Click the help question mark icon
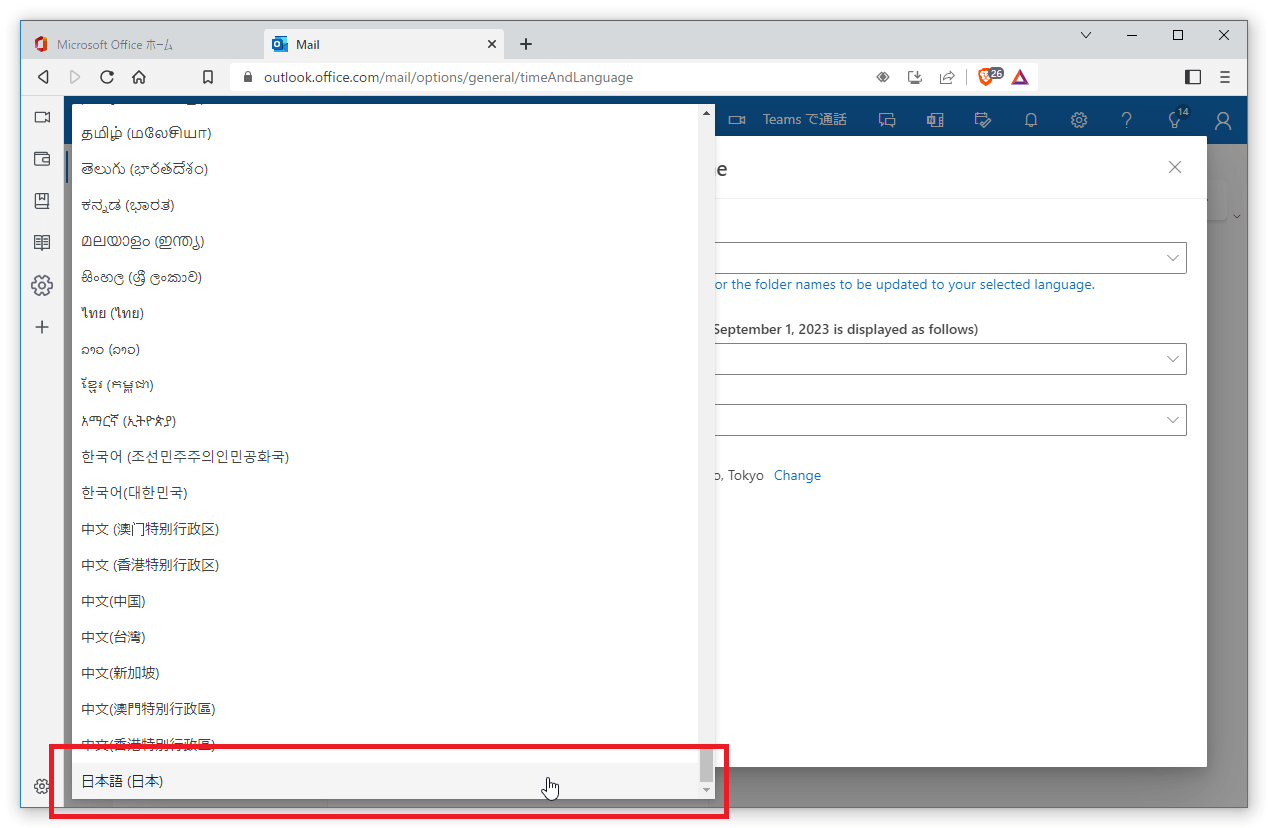Screen dimensions: 1268x828 click(1127, 120)
